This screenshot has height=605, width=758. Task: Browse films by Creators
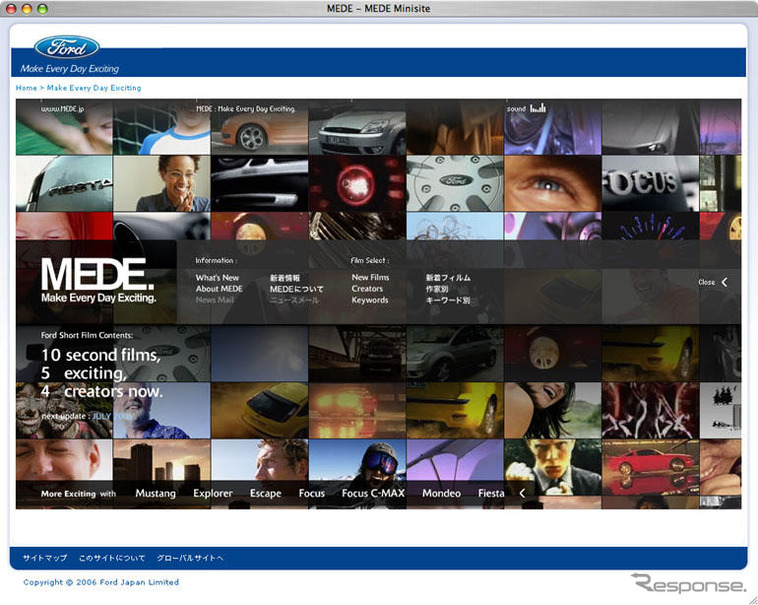367,289
